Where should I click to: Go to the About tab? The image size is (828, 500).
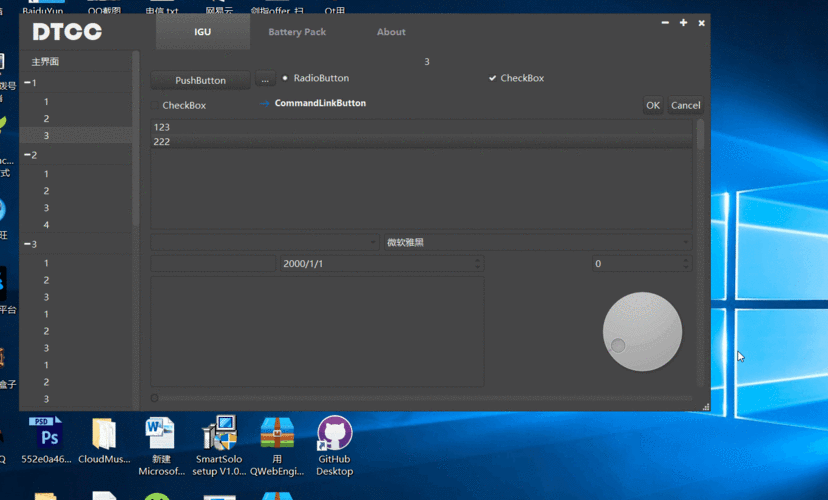pyautogui.click(x=391, y=32)
